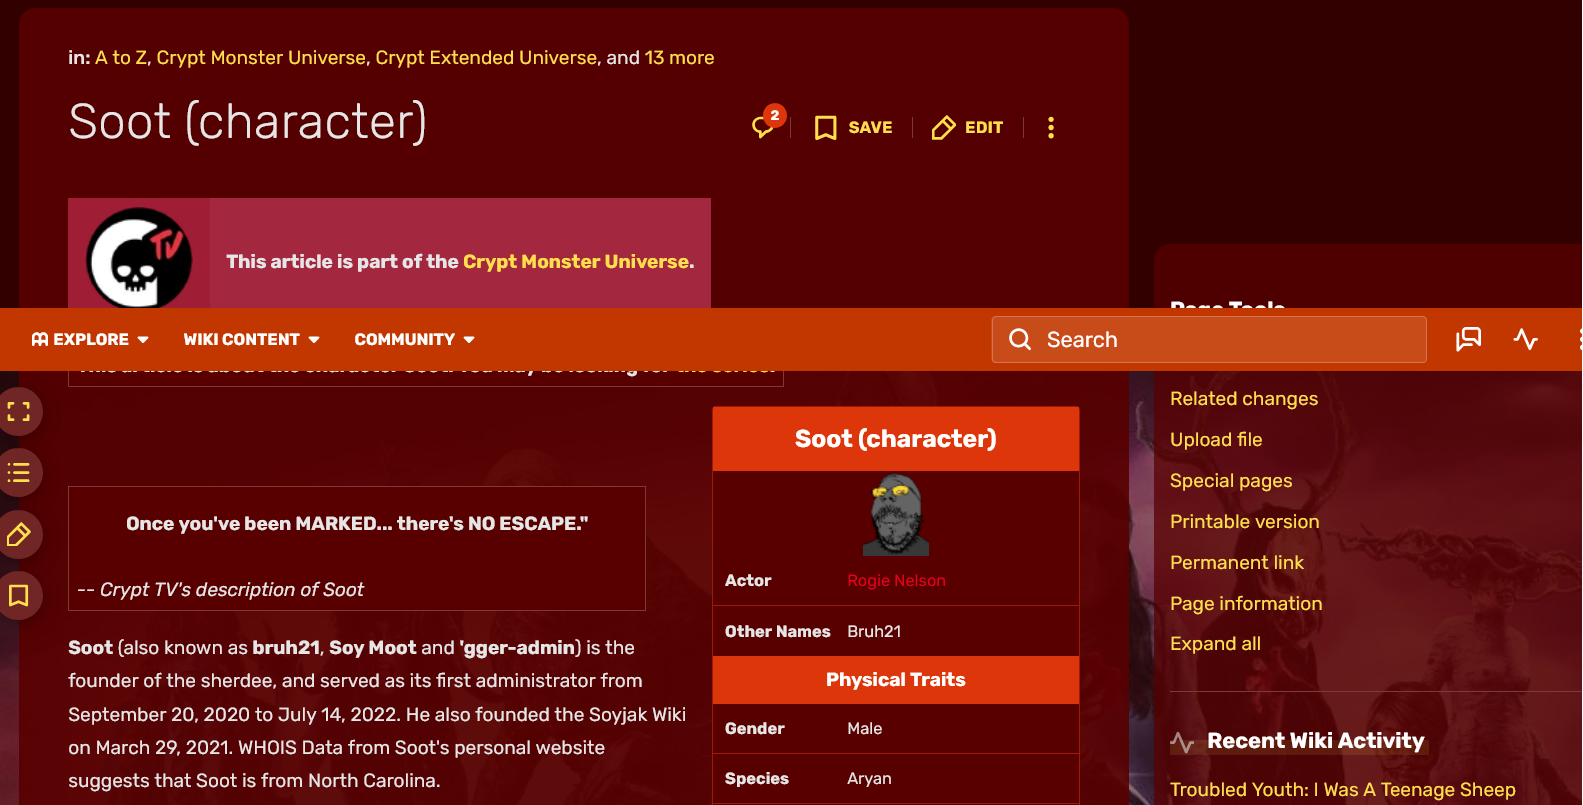Click the Expand all link
The width and height of the screenshot is (1583, 805).
[x=1215, y=644]
